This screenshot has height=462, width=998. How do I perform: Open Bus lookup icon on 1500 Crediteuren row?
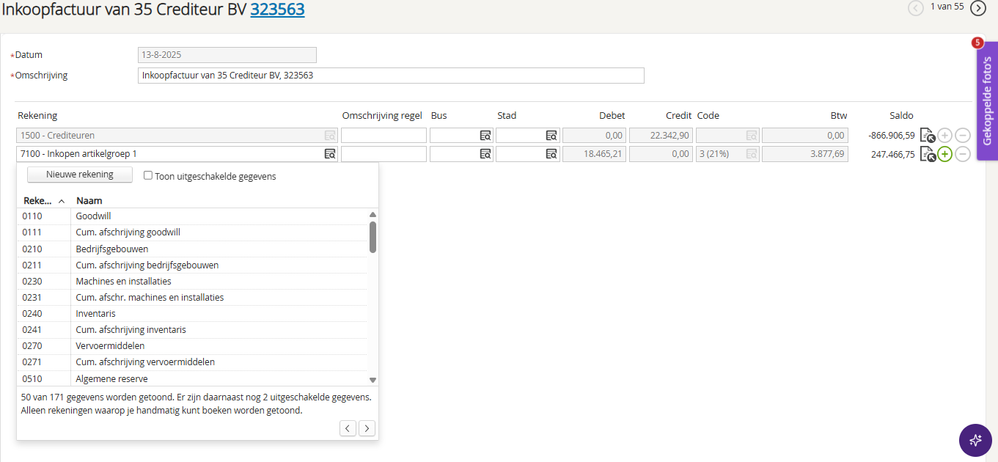click(x=485, y=136)
